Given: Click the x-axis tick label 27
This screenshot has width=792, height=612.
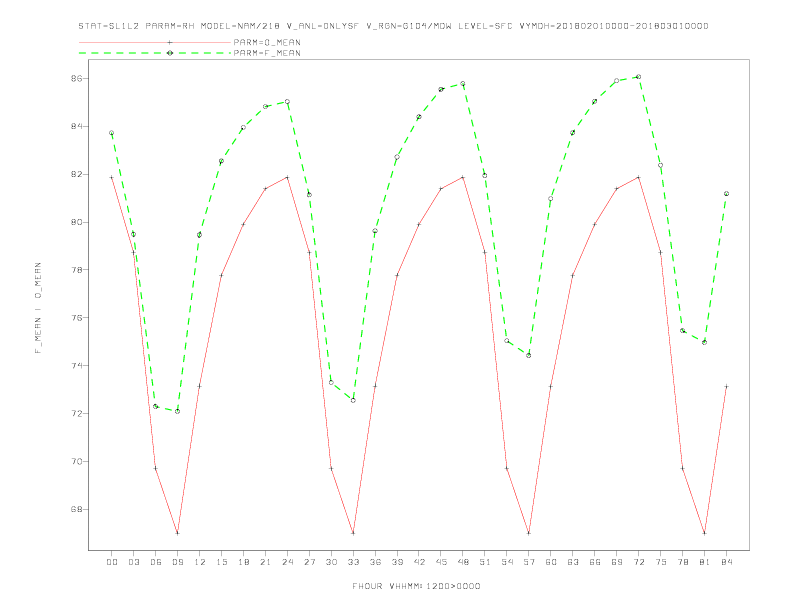Looking at the screenshot, I should [309, 562].
